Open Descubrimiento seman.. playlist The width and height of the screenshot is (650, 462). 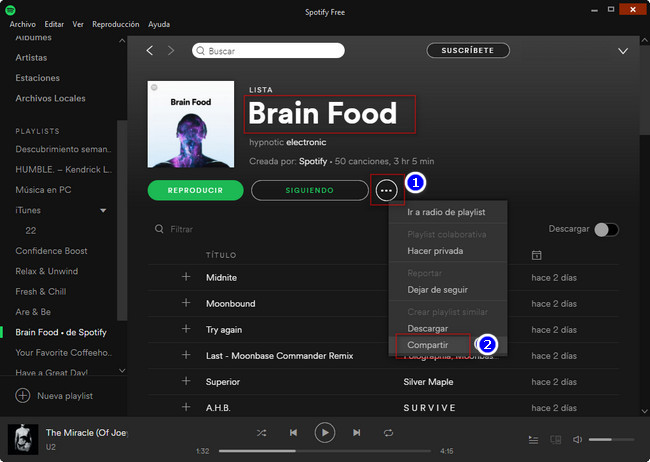[x=63, y=149]
